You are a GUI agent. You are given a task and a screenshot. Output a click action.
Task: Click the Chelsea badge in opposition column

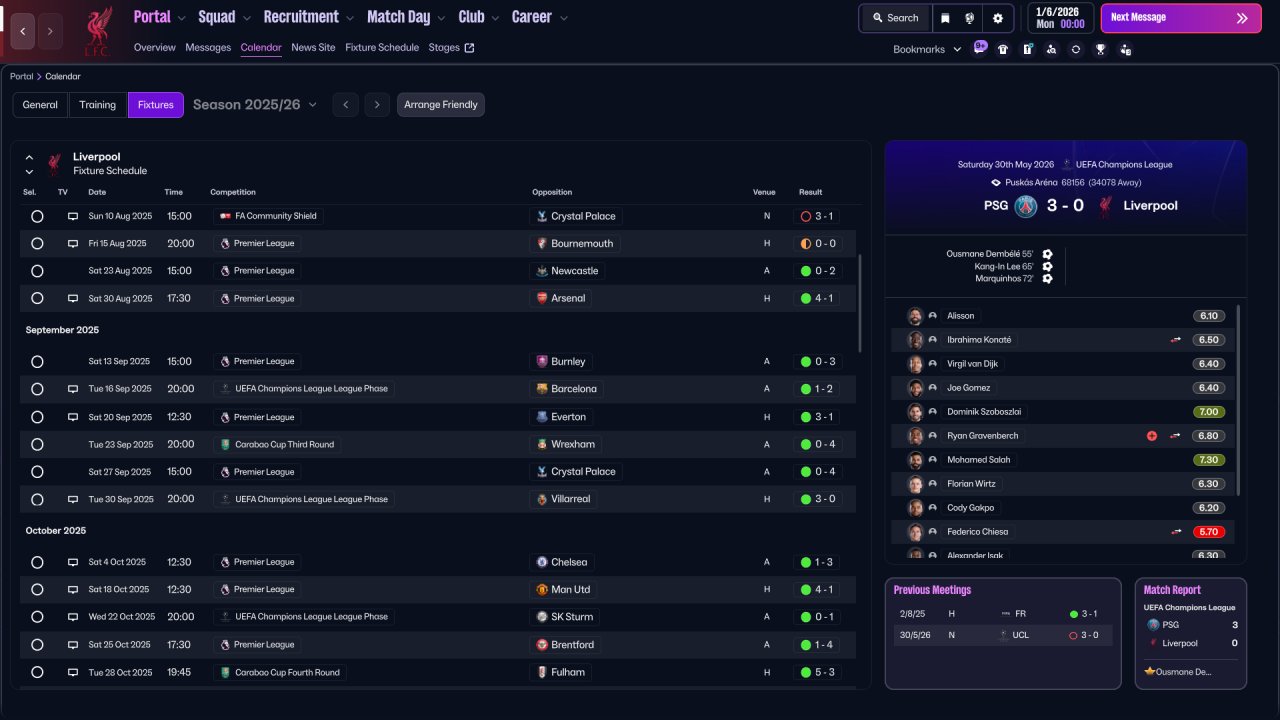coord(542,562)
